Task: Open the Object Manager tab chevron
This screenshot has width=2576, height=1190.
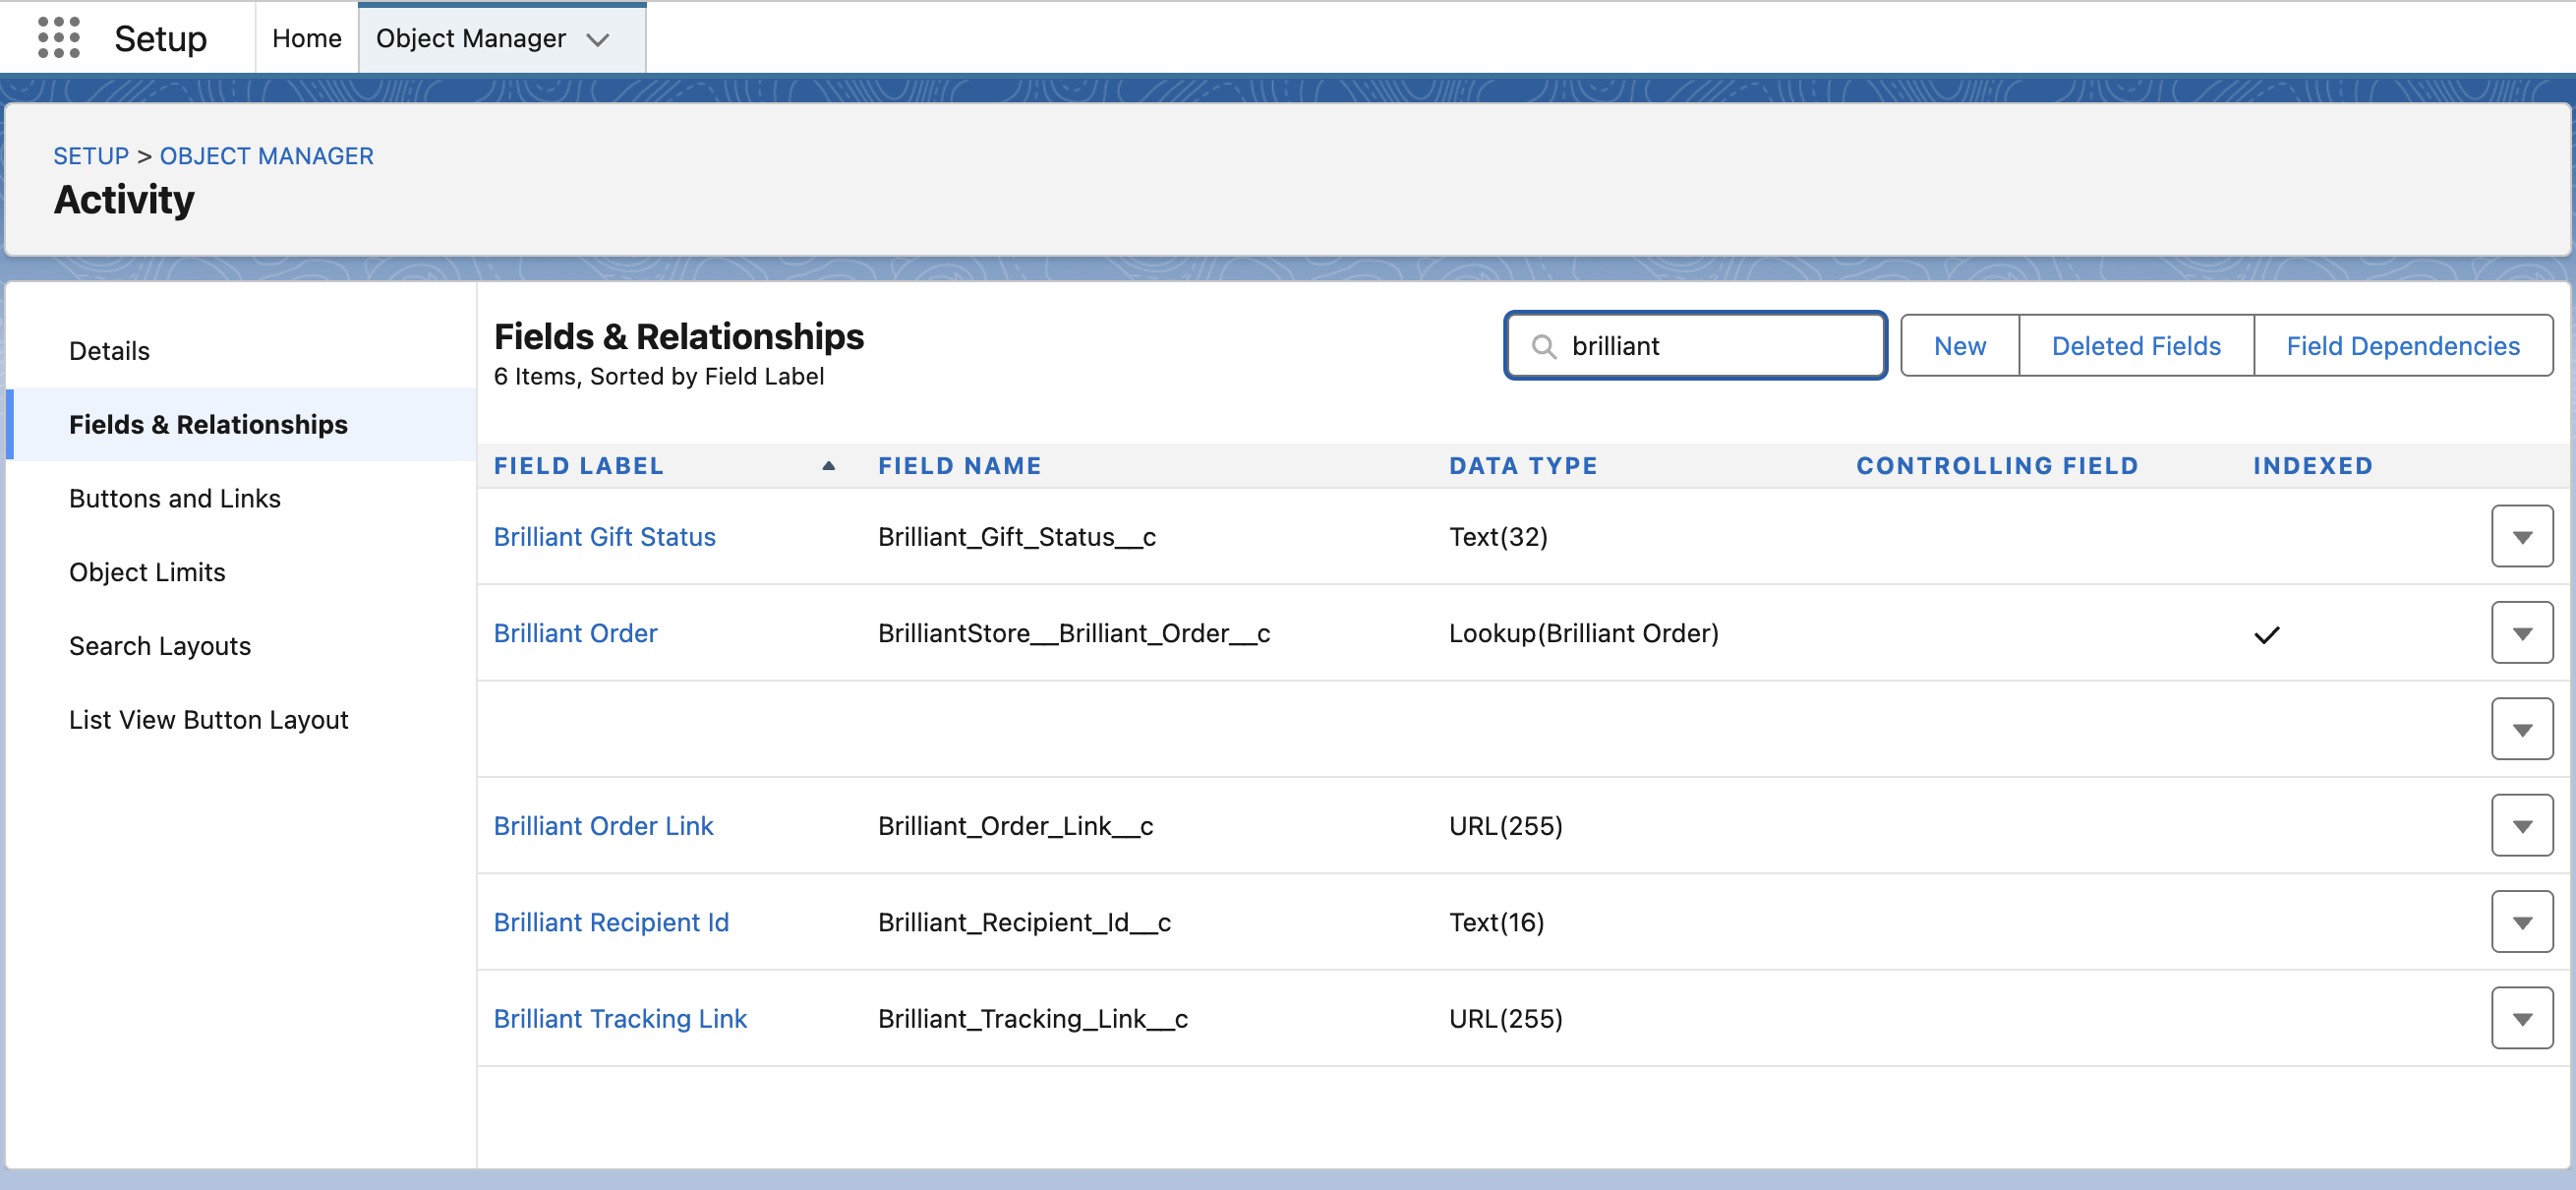Action: pyautogui.click(x=598, y=40)
